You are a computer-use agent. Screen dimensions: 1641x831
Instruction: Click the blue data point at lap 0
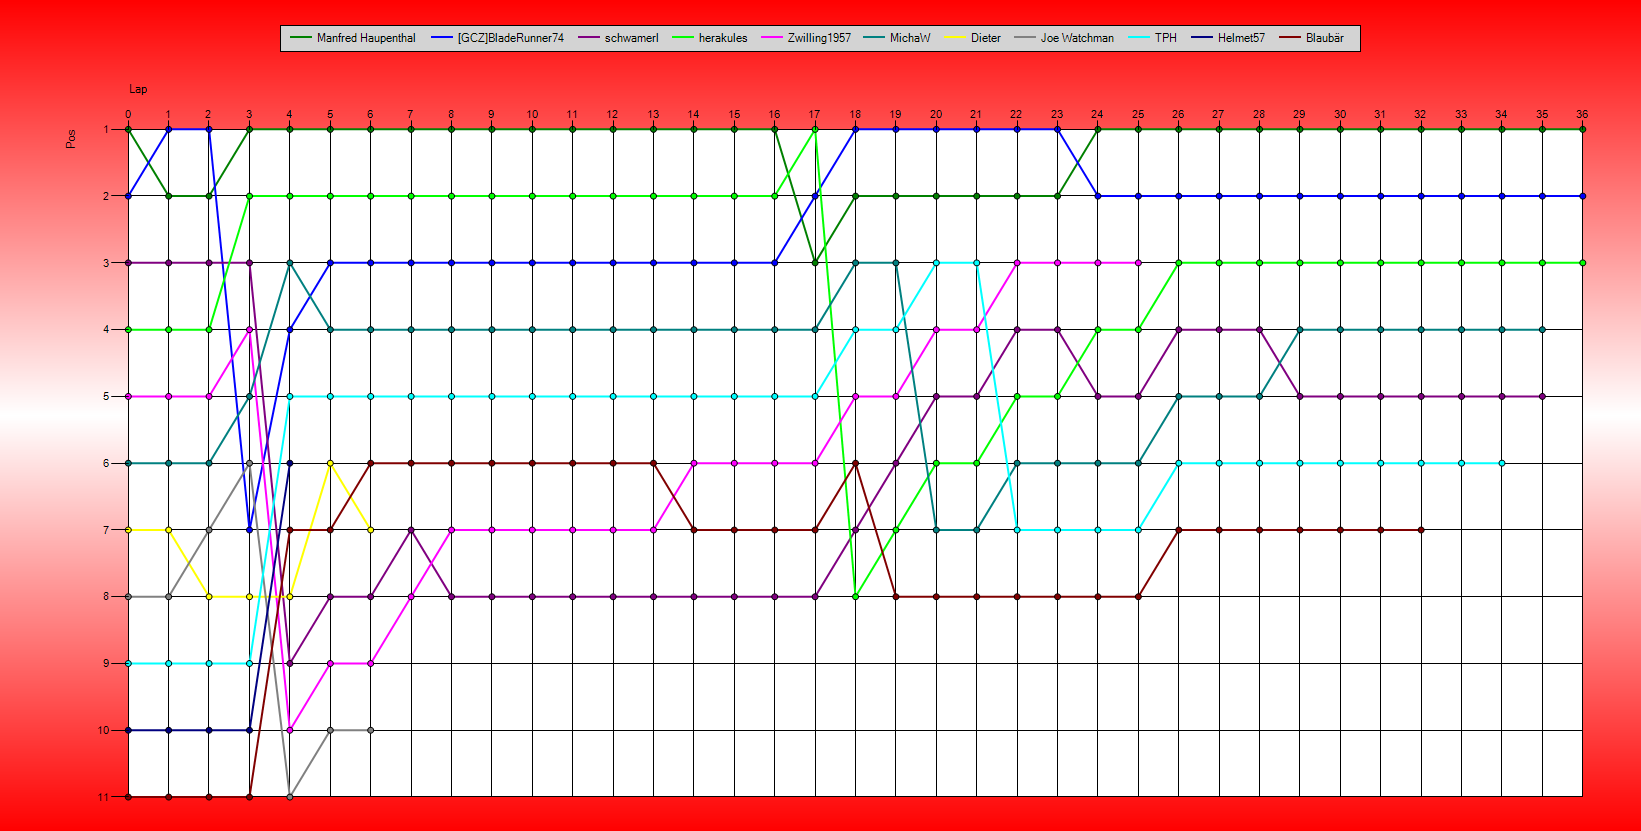click(x=128, y=196)
